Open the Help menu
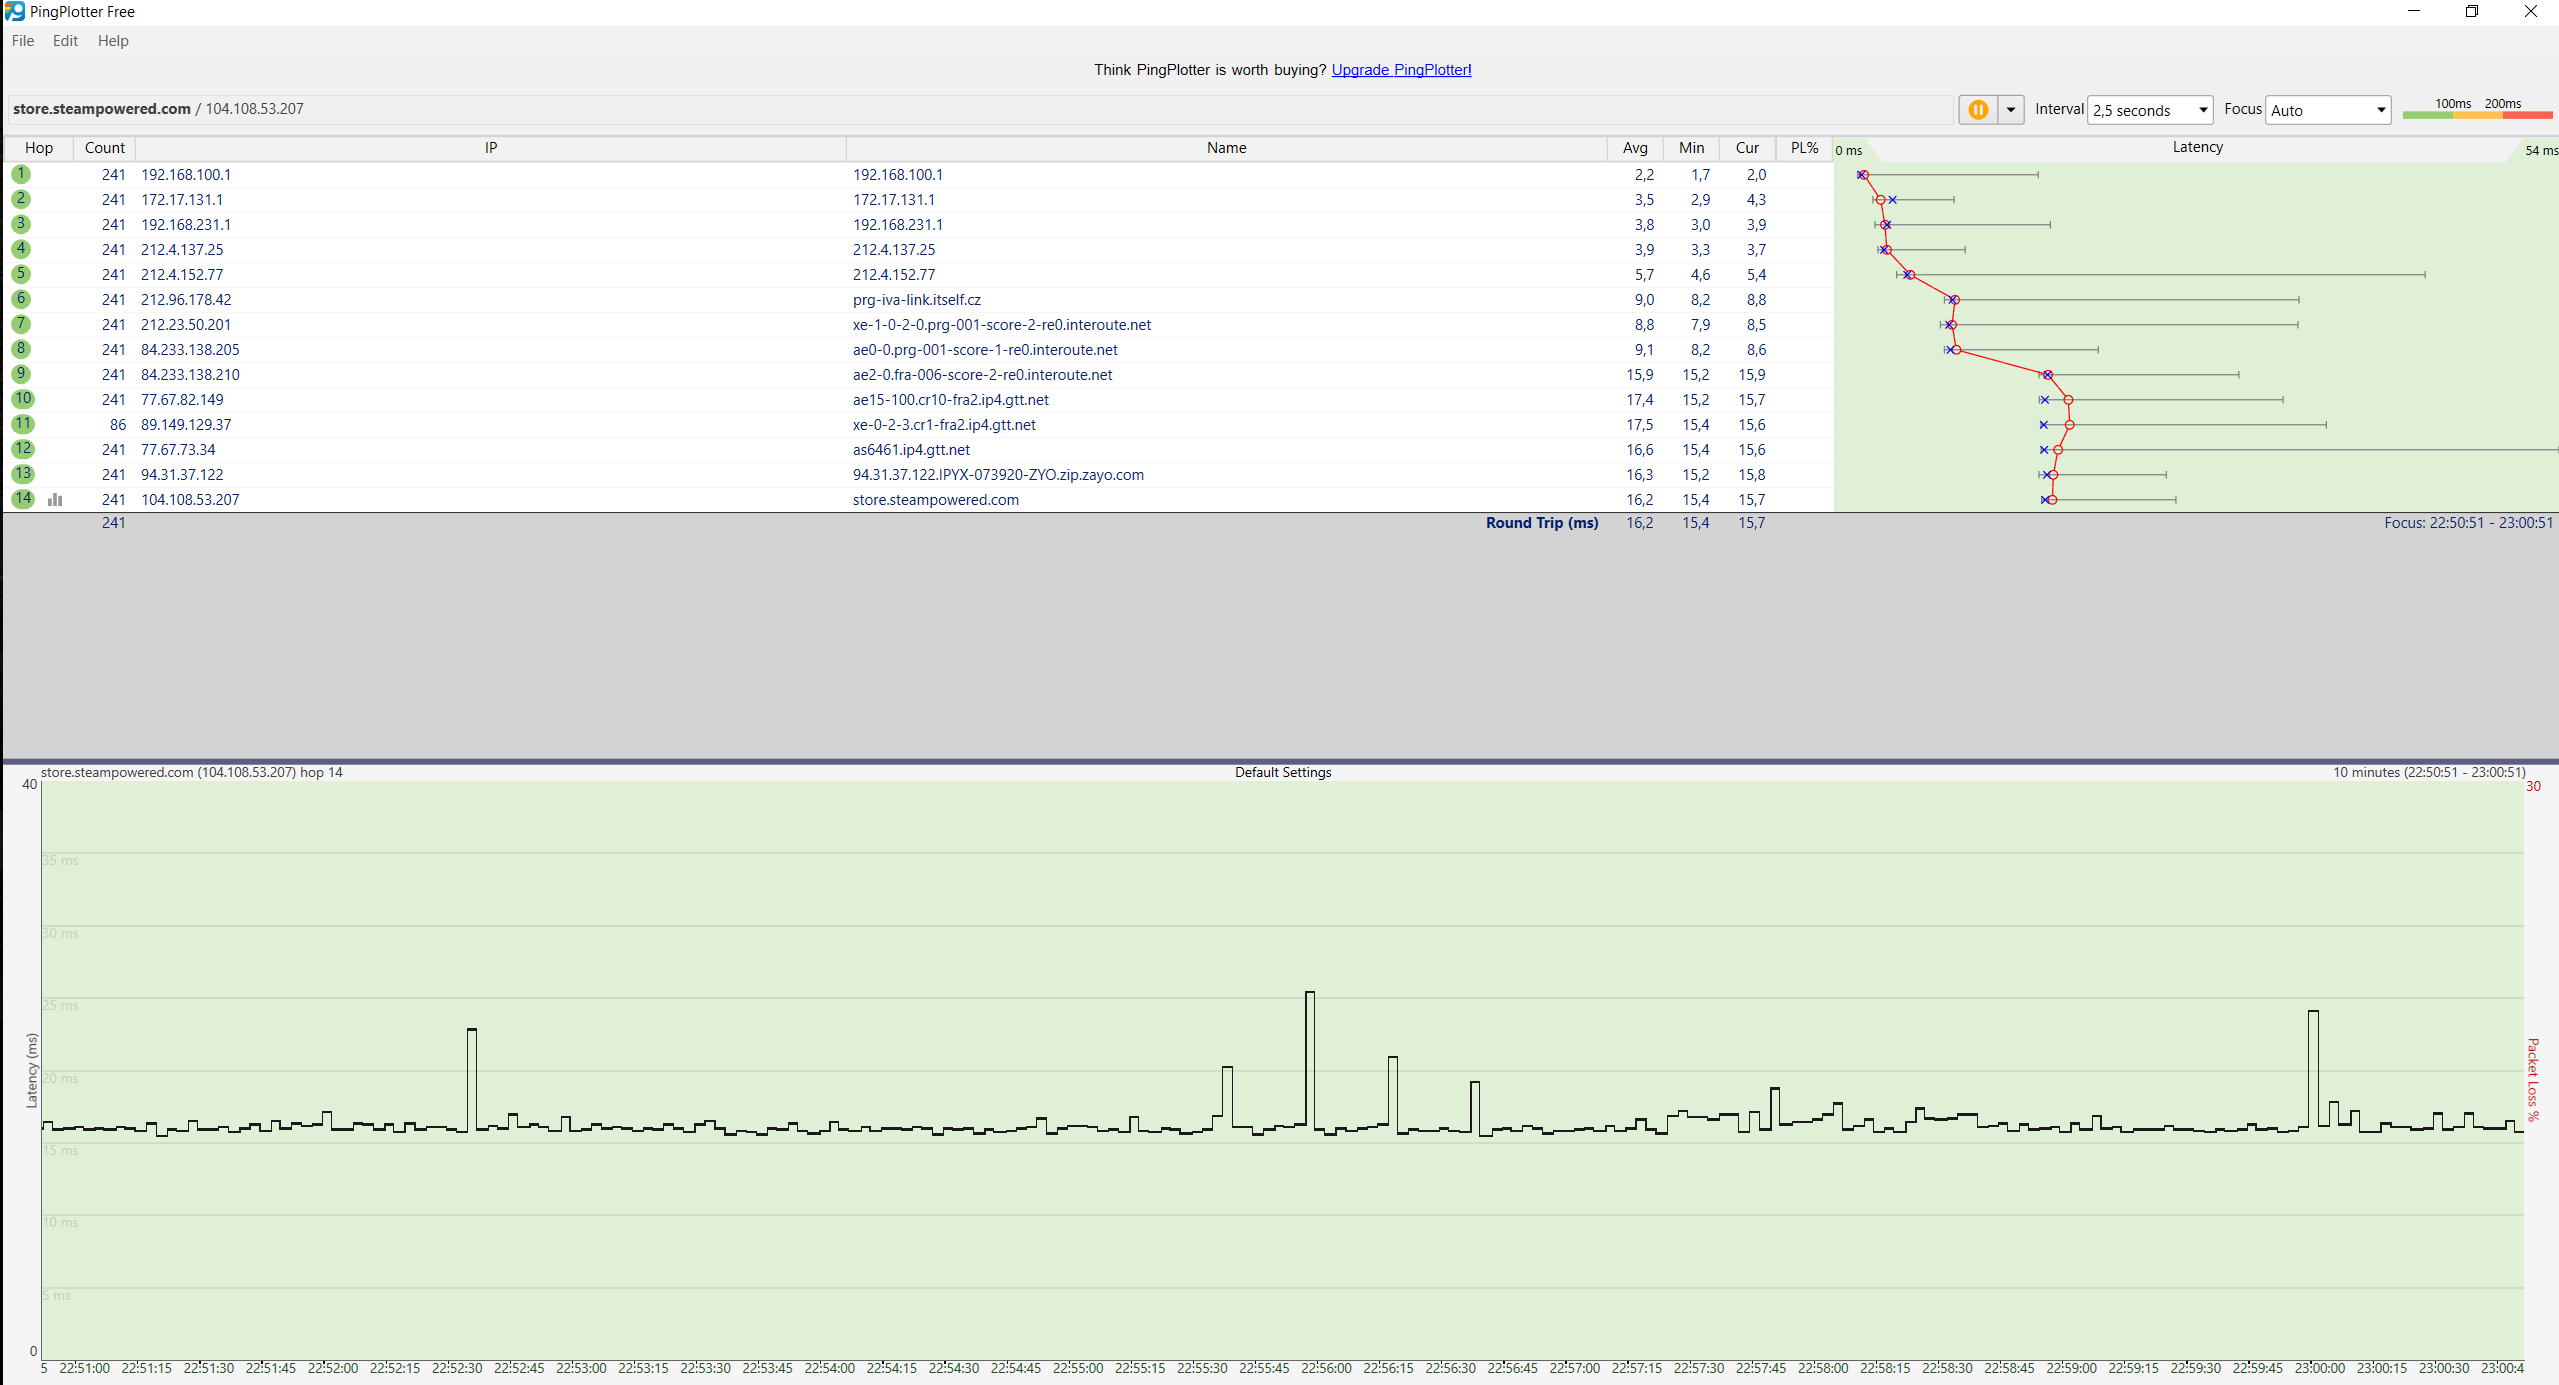 pos(113,41)
